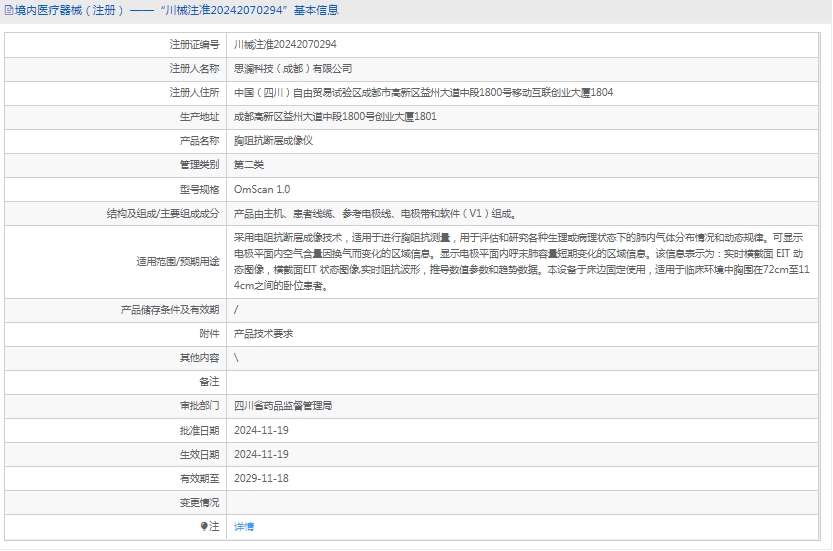This screenshot has width=833, height=551.
Task: Click the expiry date 2029-11-18
Action: tap(261, 478)
